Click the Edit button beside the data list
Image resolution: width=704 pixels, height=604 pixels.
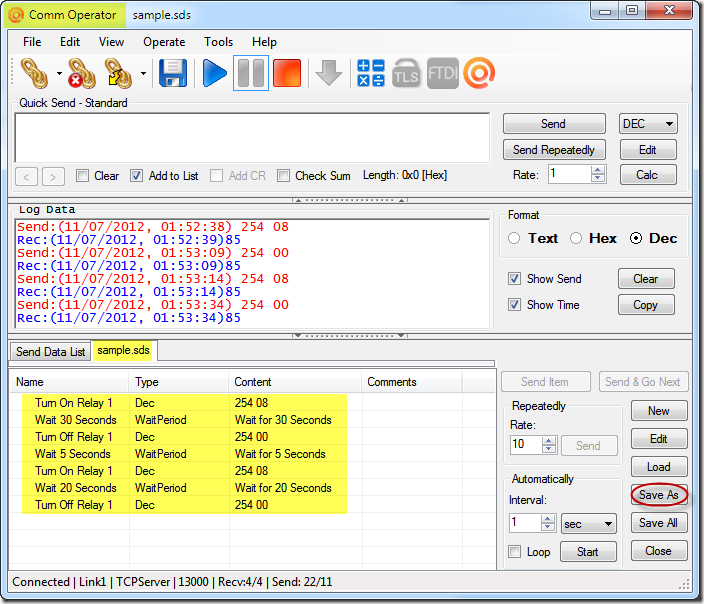click(659, 439)
